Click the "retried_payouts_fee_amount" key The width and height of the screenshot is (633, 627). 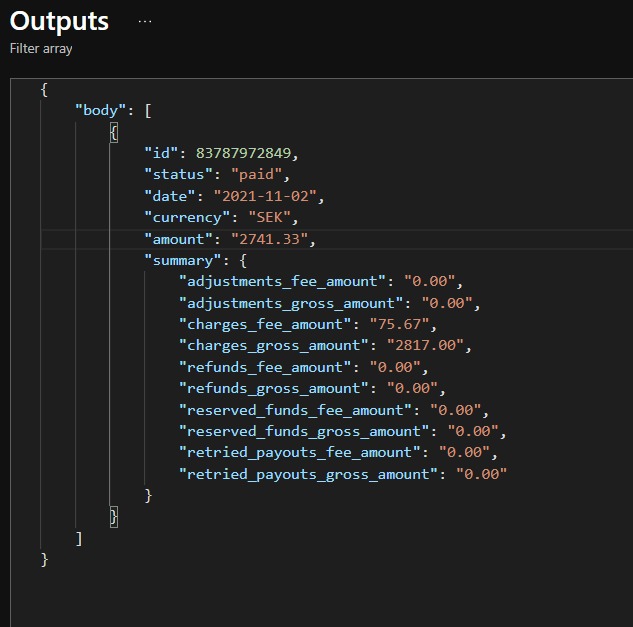(300, 452)
